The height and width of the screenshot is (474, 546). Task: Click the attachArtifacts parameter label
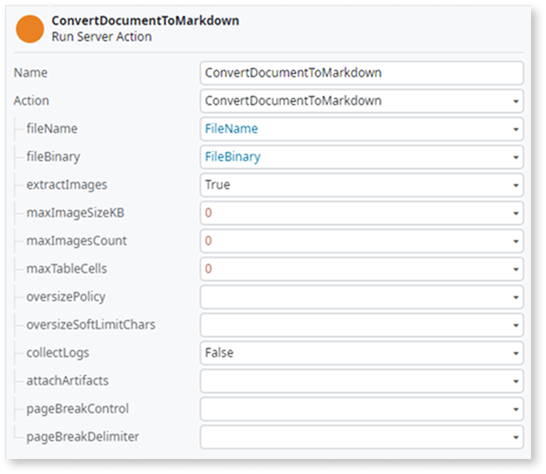(x=68, y=381)
